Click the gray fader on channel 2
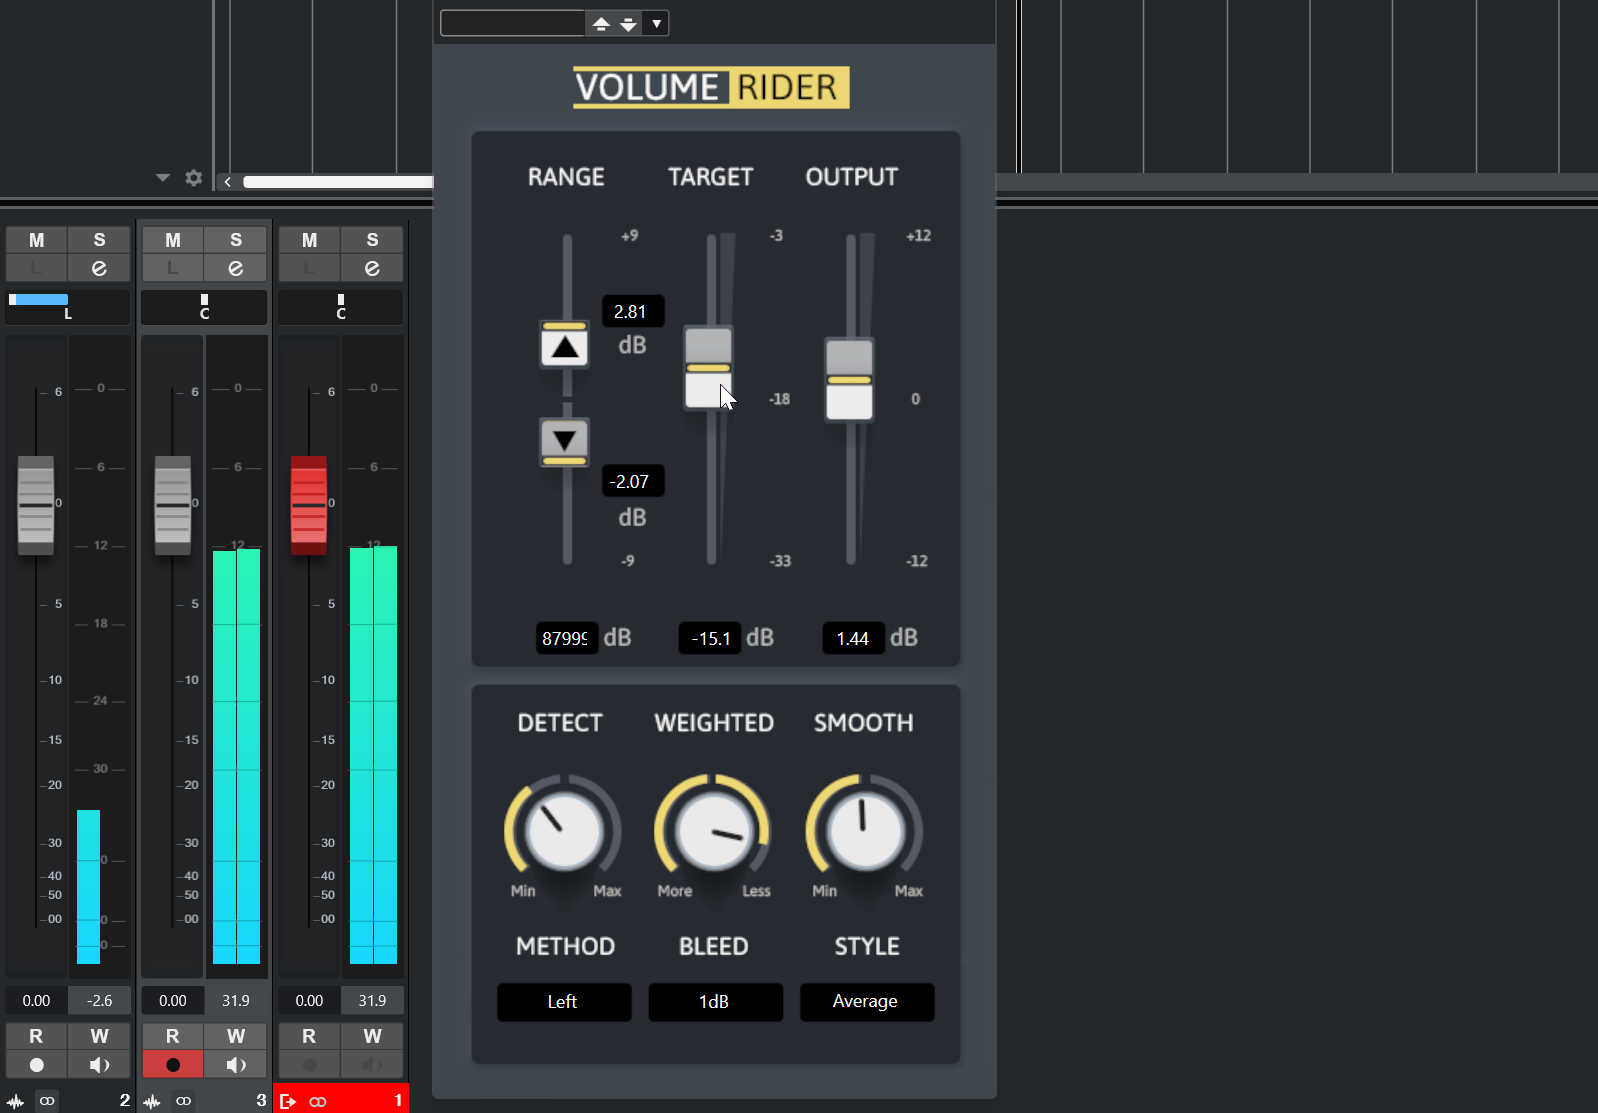This screenshot has height=1113, width=1598. point(36,505)
